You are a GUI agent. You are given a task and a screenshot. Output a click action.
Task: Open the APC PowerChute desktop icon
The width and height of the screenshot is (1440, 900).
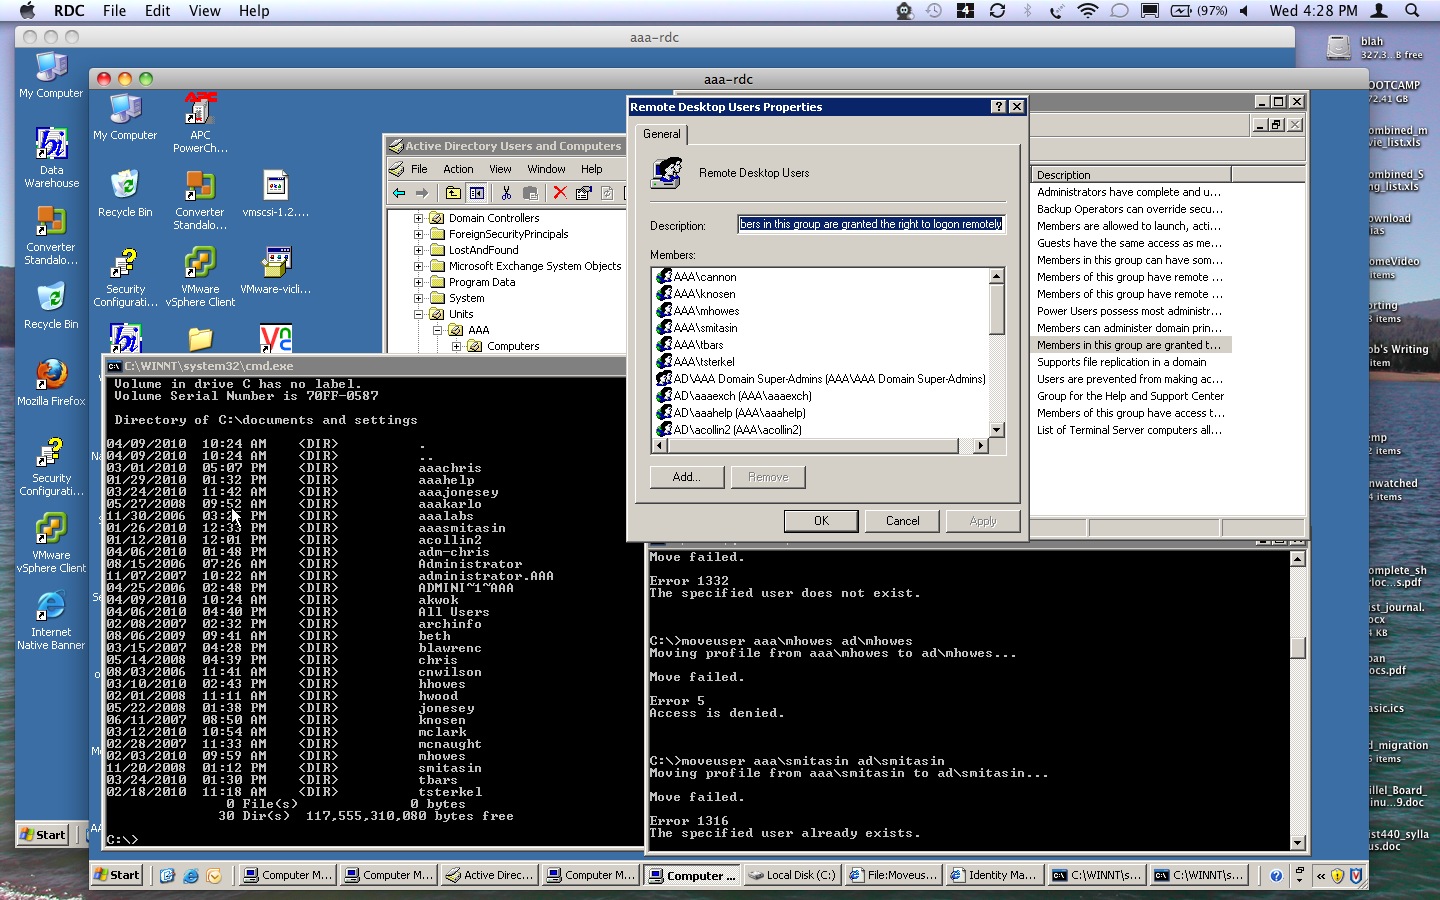point(200,110)
